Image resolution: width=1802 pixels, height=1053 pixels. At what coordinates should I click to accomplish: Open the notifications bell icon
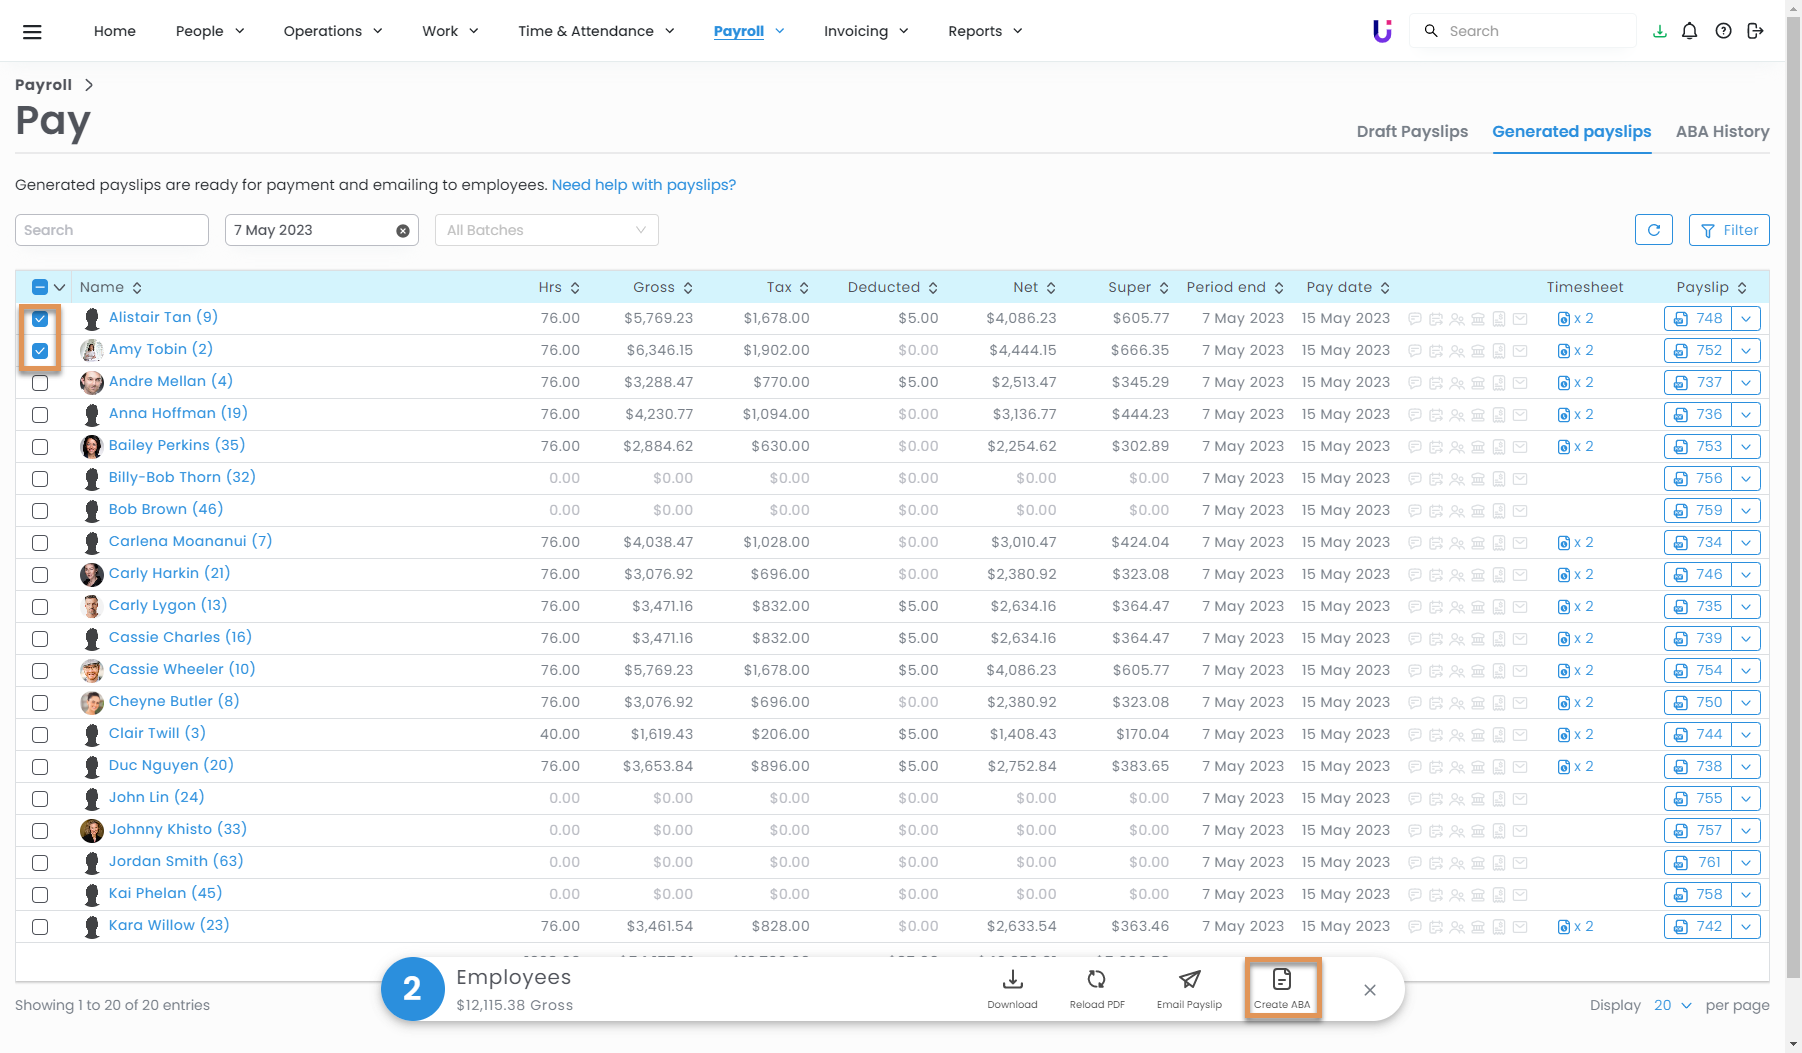click(x=1689, y=31)
